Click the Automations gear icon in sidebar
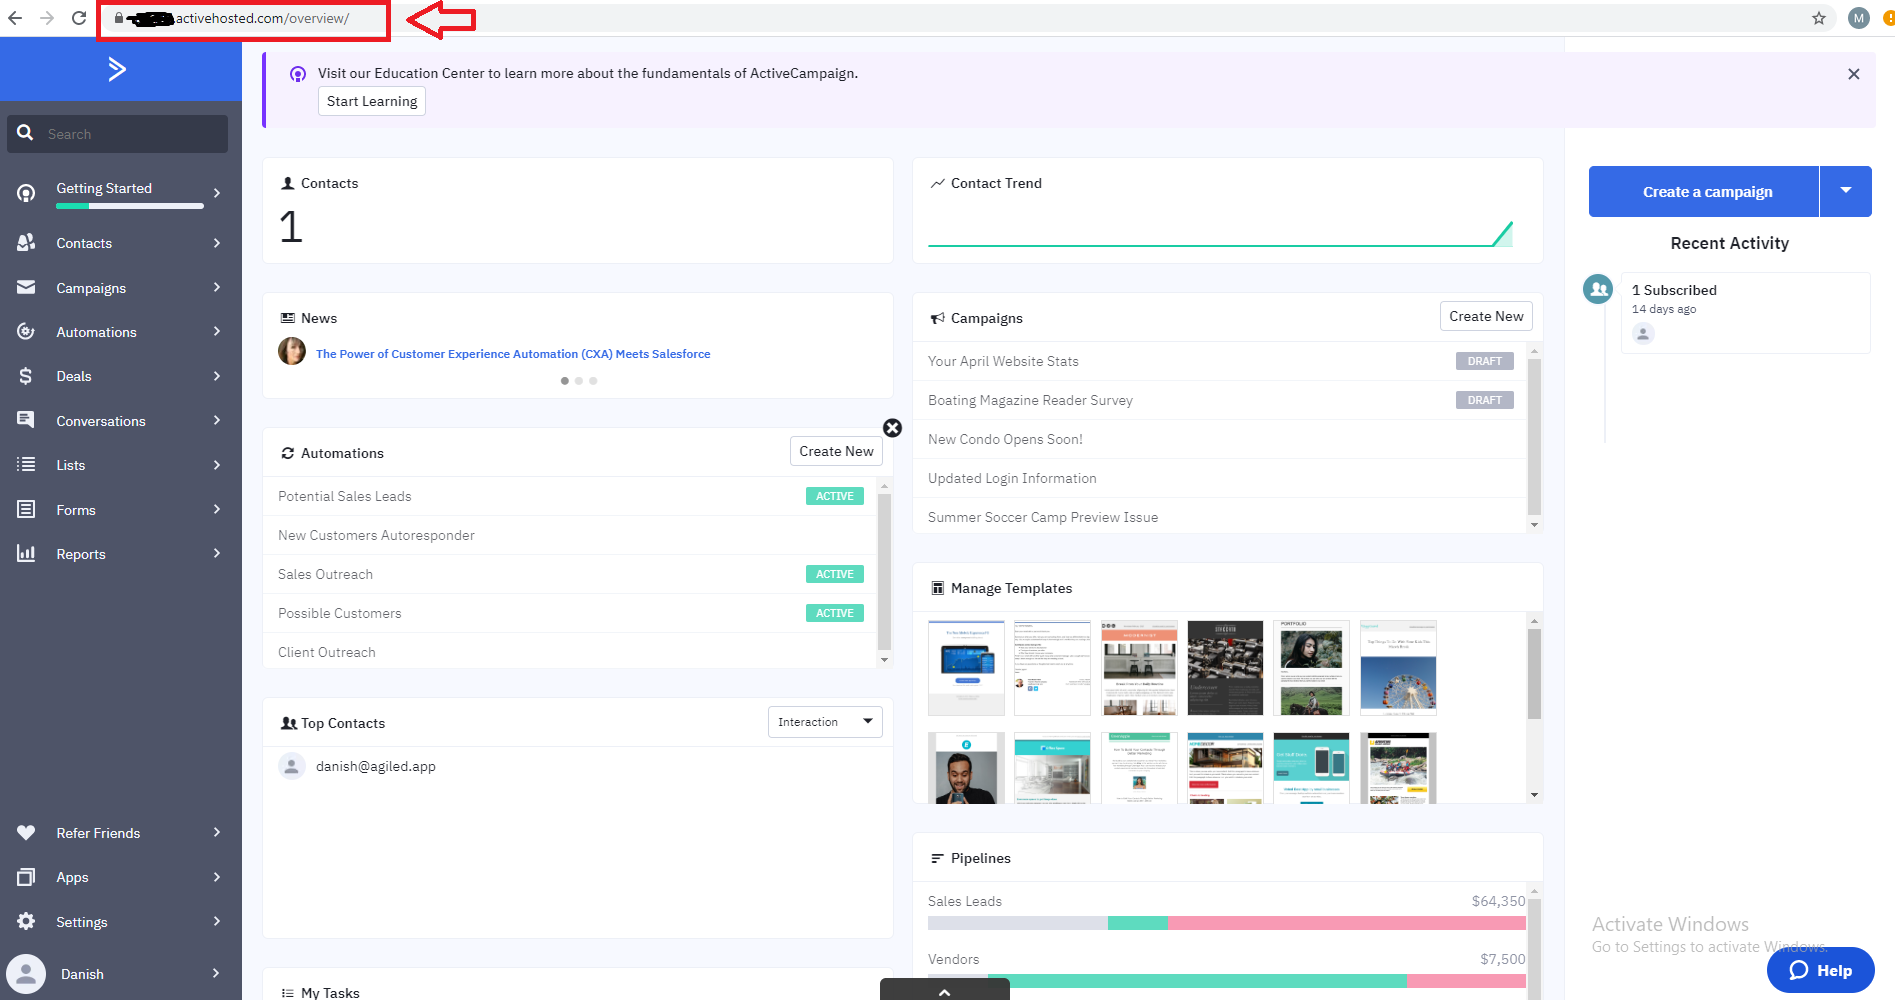 point(26,332)
